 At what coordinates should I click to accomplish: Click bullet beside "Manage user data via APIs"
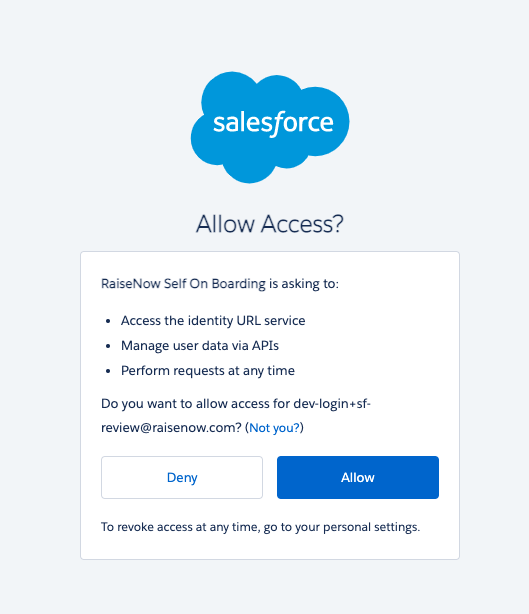(108, 347)
